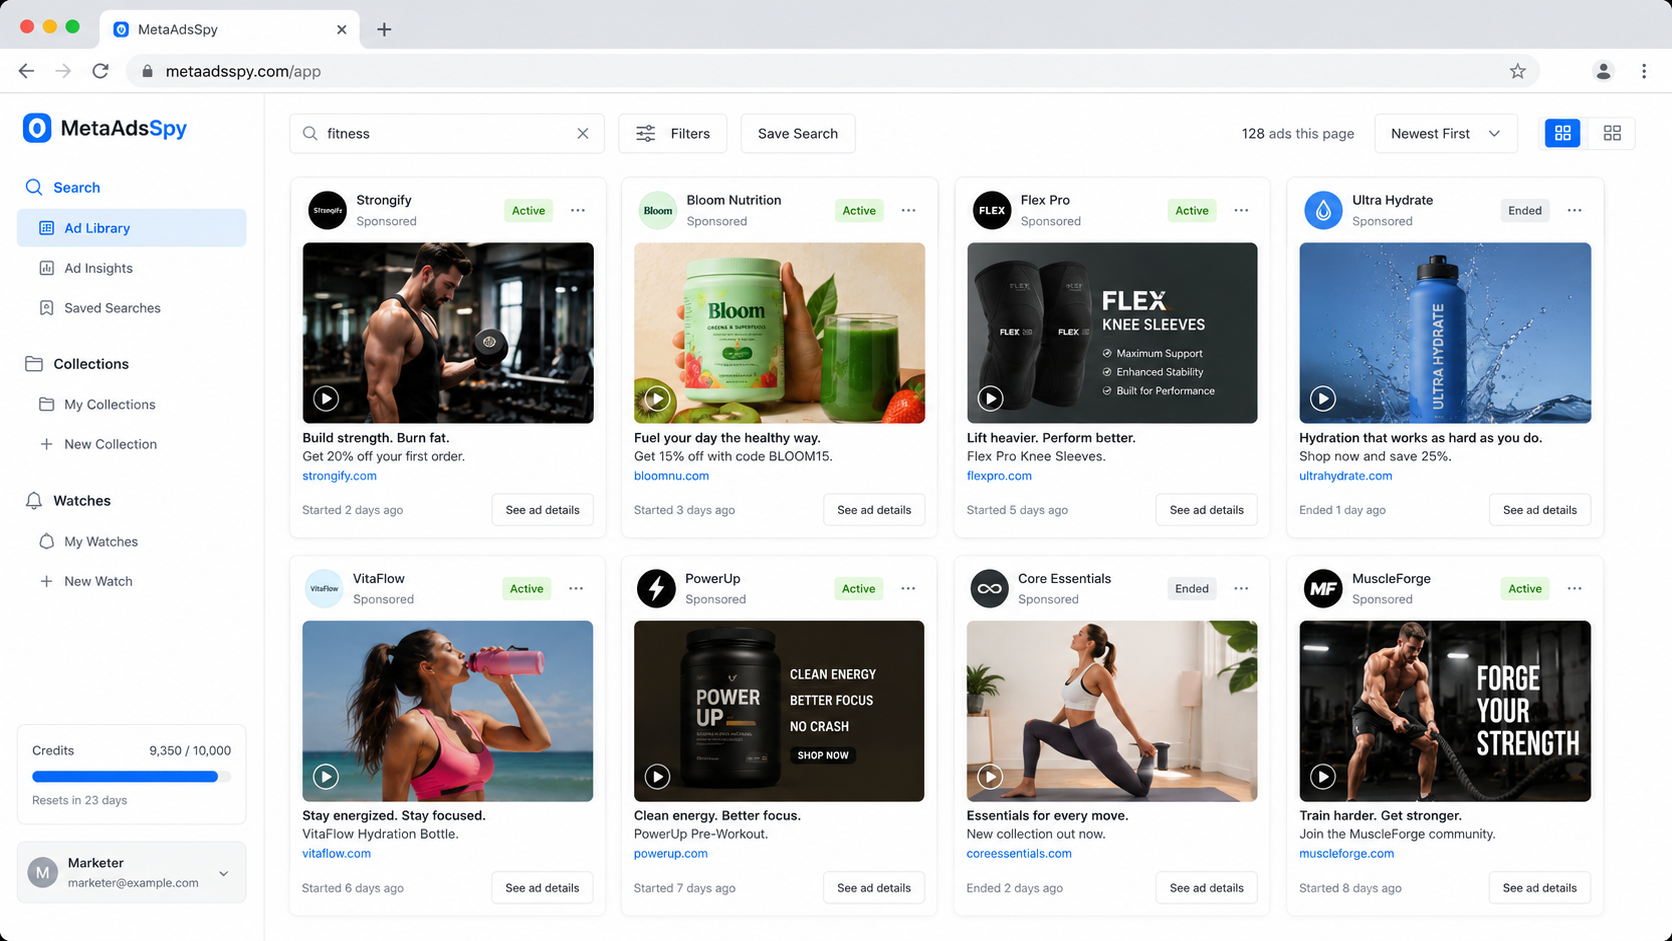The width and height of the screenshot is (1672, 941).
Task: Clear the fitness search text
Action: point(583,134)
